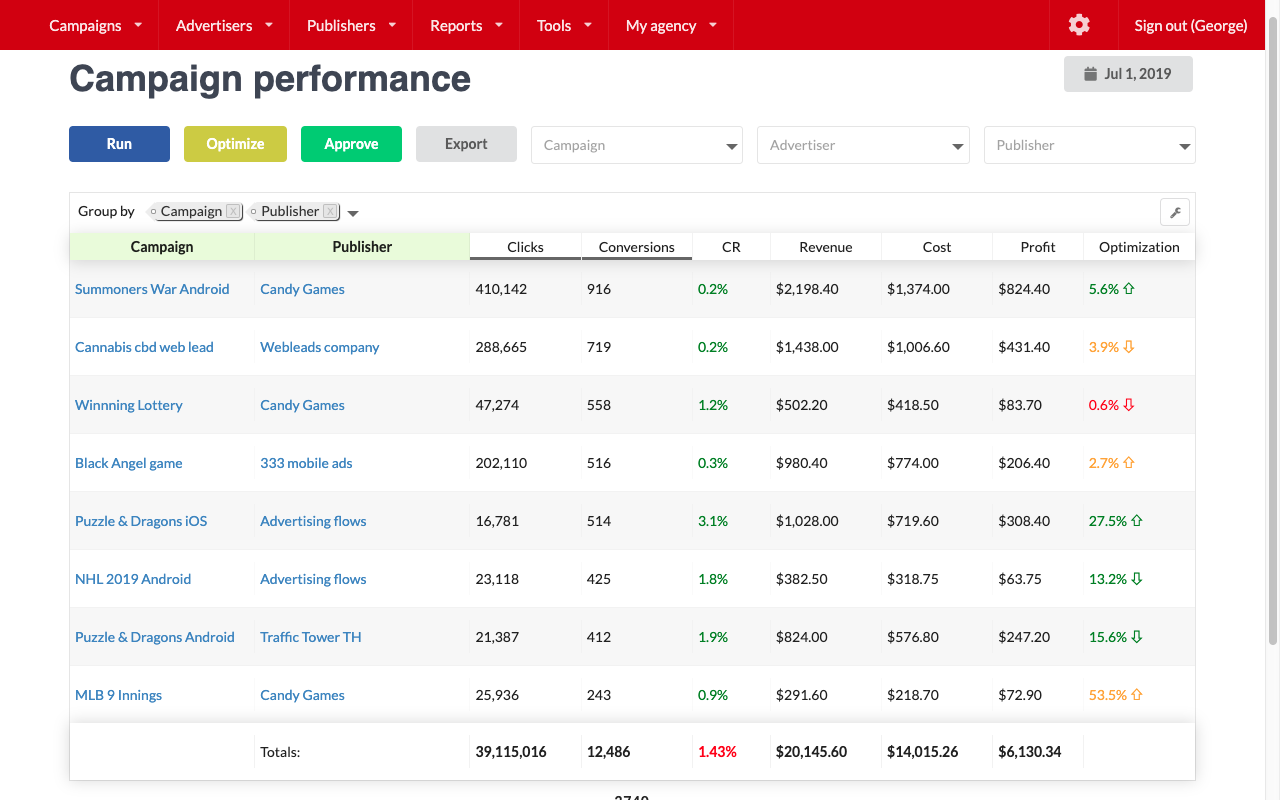
Task: Sort by the Revenue column header
Action: (x=826, y=247)
